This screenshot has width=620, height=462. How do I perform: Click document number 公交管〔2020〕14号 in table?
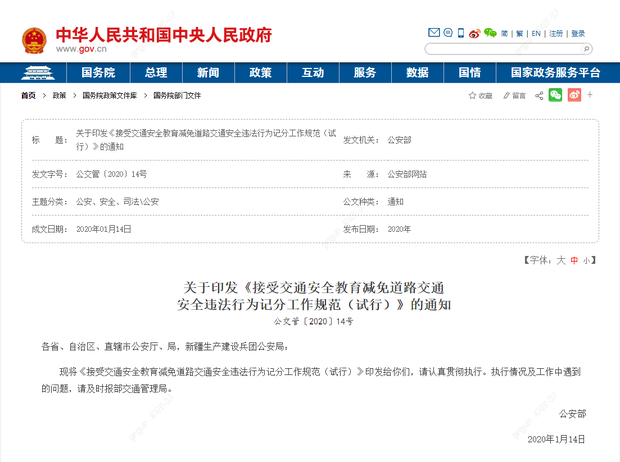pyautogui.click(x=112, y=174)
